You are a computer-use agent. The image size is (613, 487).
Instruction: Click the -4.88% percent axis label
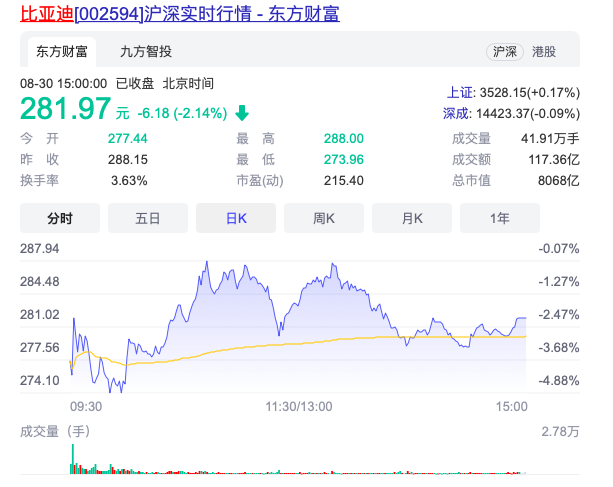(559, 380)
